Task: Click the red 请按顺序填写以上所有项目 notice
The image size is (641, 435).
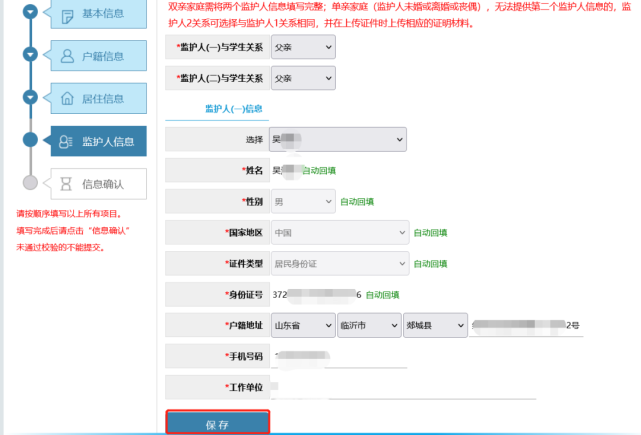Action: coord(69,214)
